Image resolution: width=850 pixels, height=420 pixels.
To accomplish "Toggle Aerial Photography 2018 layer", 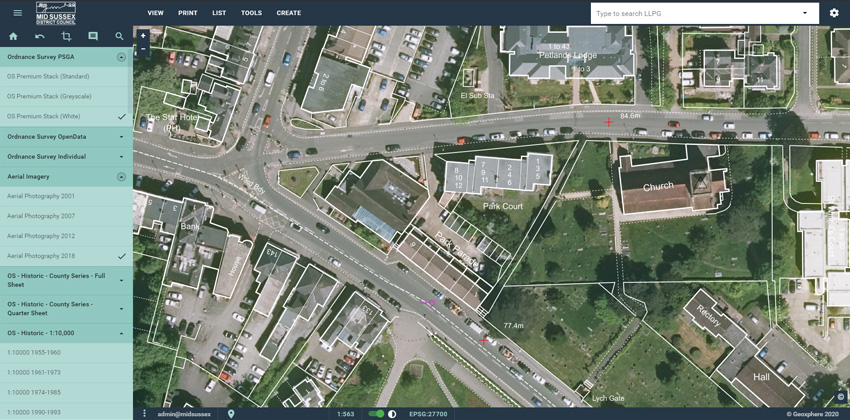I will pyautogui.click(x=66, y=256).
